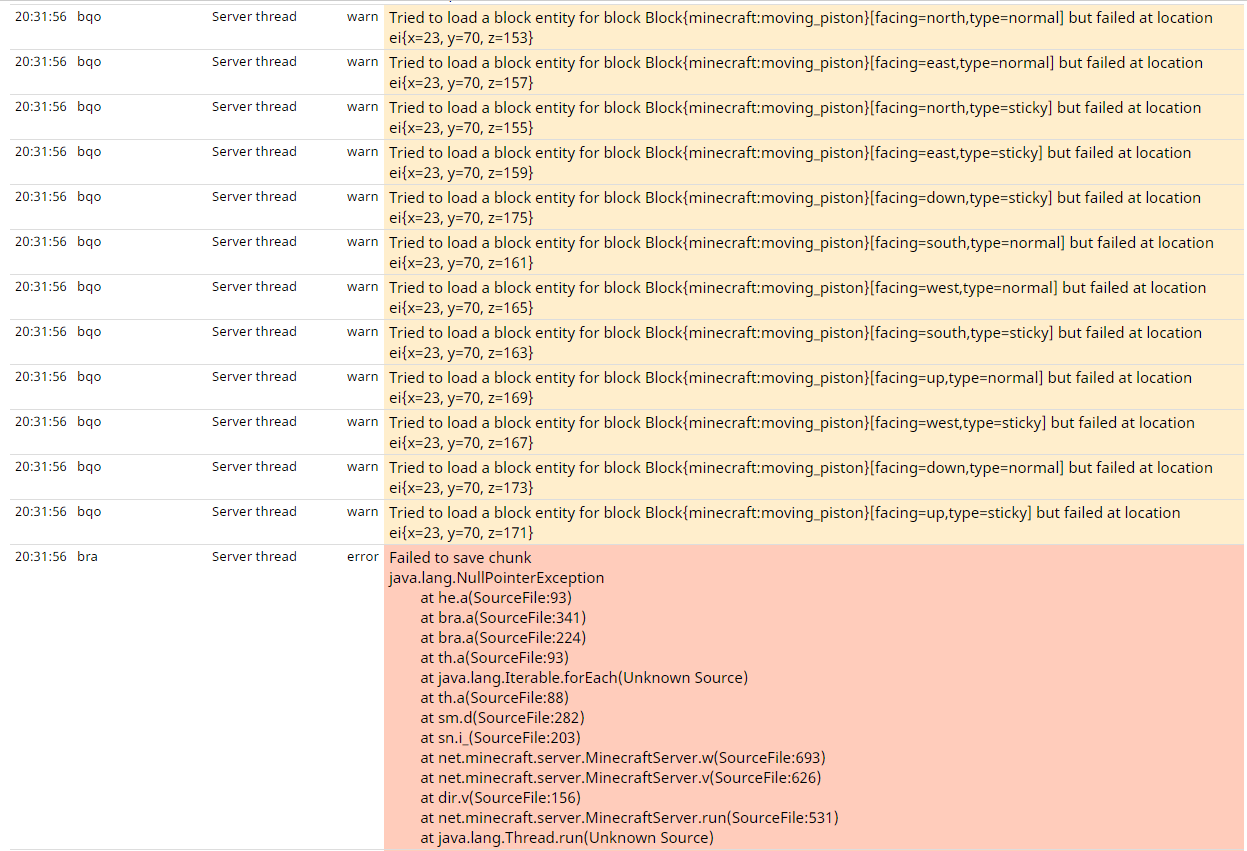Select stack trace line 'at sm.d(SourceFile:282)'
The width and height of the screenshot is (1247, 851).
point(502,718)
